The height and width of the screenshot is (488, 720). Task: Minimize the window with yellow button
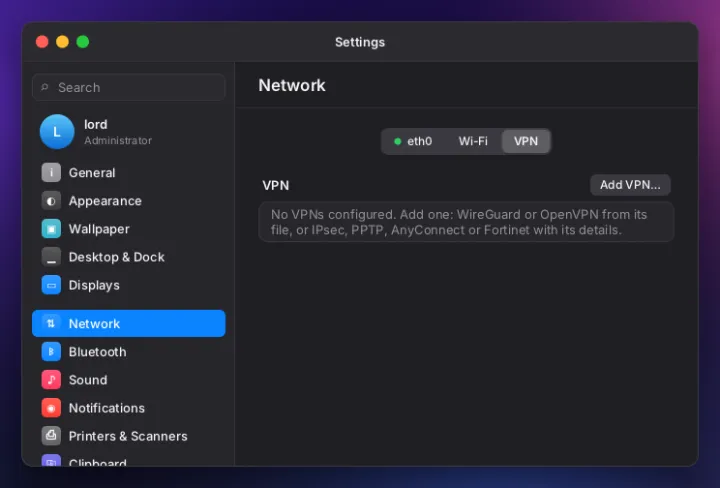point(62,42)
